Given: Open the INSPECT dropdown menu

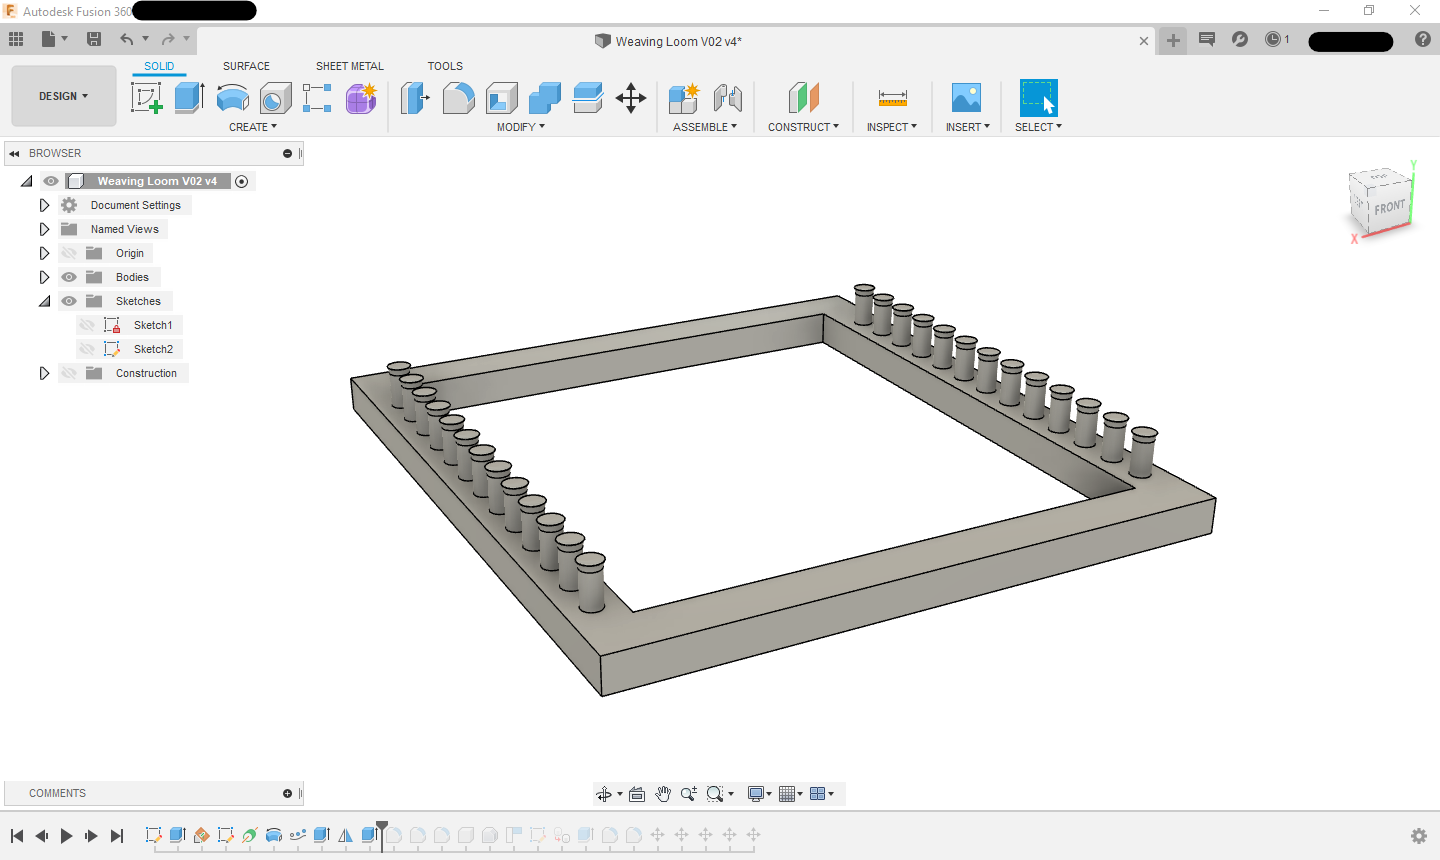Looking at the screenshot, I should click(892, 127).
